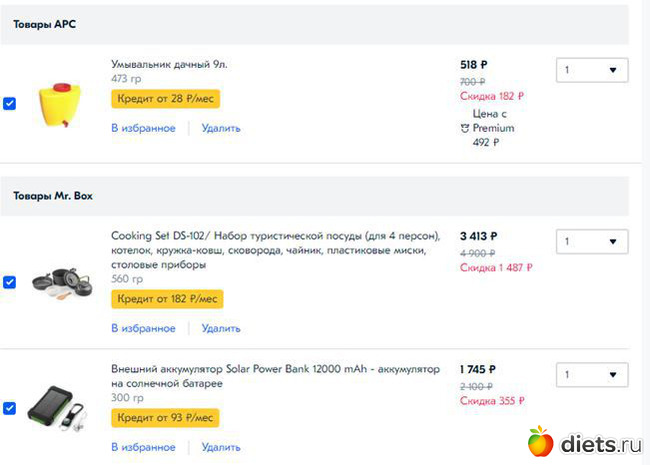This screenshot has width=650, height=465.
Task: Toggle the Cooking Set DS-102 checkbox
Action: tap(10, 282)
